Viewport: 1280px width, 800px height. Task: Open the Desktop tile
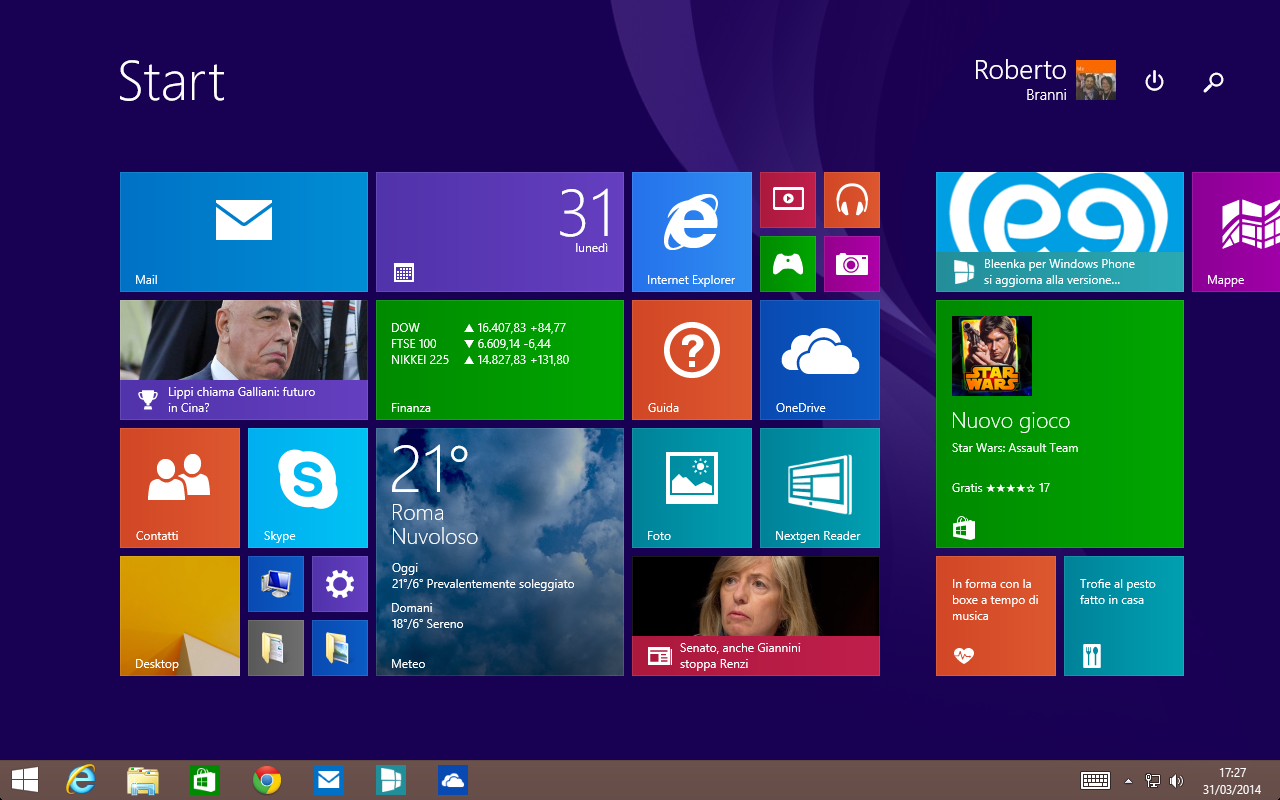180,616
